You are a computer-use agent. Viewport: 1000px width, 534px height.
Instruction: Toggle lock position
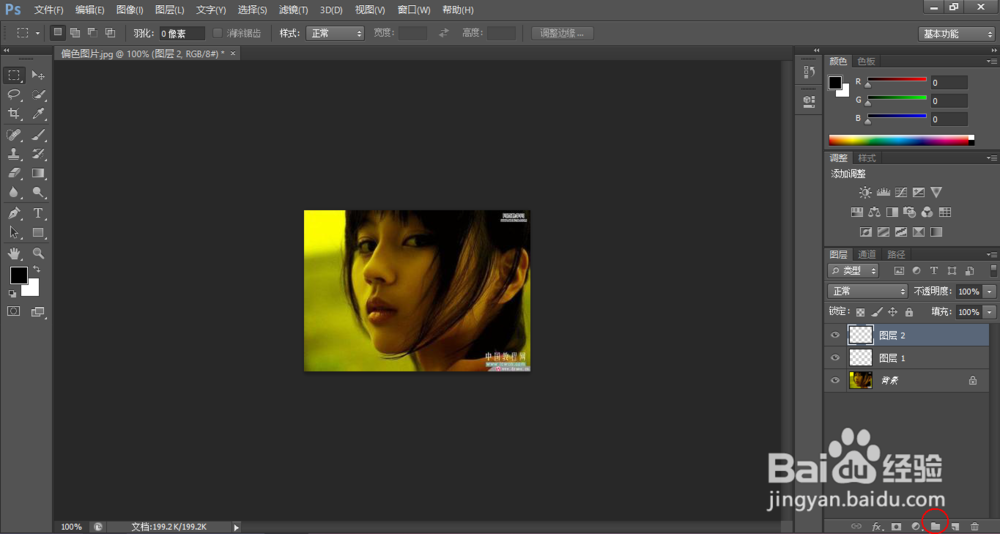[893, 312]
